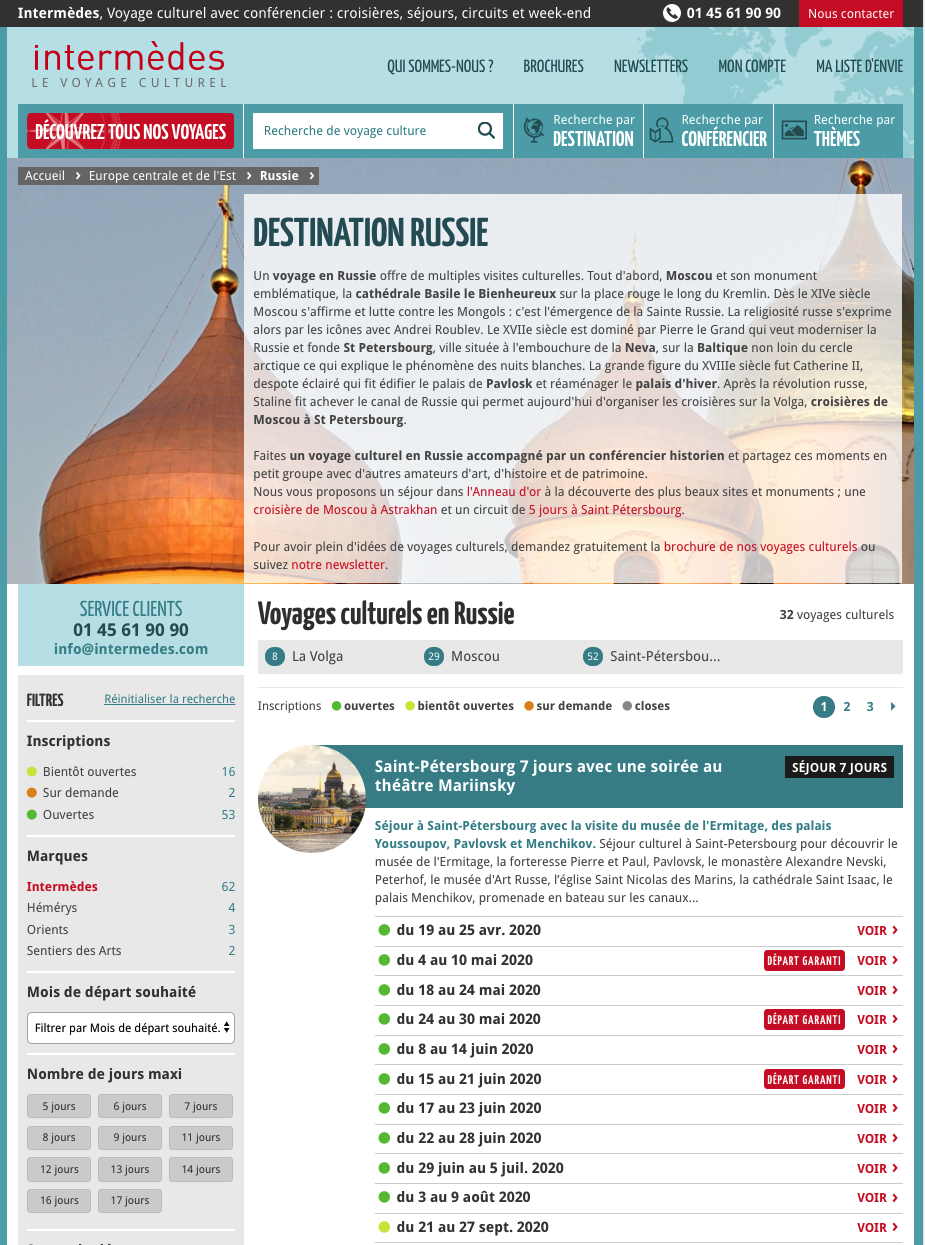This screenshot has height=1245, width=925.
Task: Go to Mon Compte menu
Action: click(x=751, y=66)
